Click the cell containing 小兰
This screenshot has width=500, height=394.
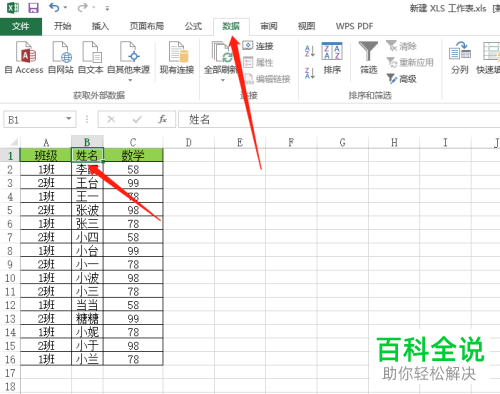coord(87,359)
